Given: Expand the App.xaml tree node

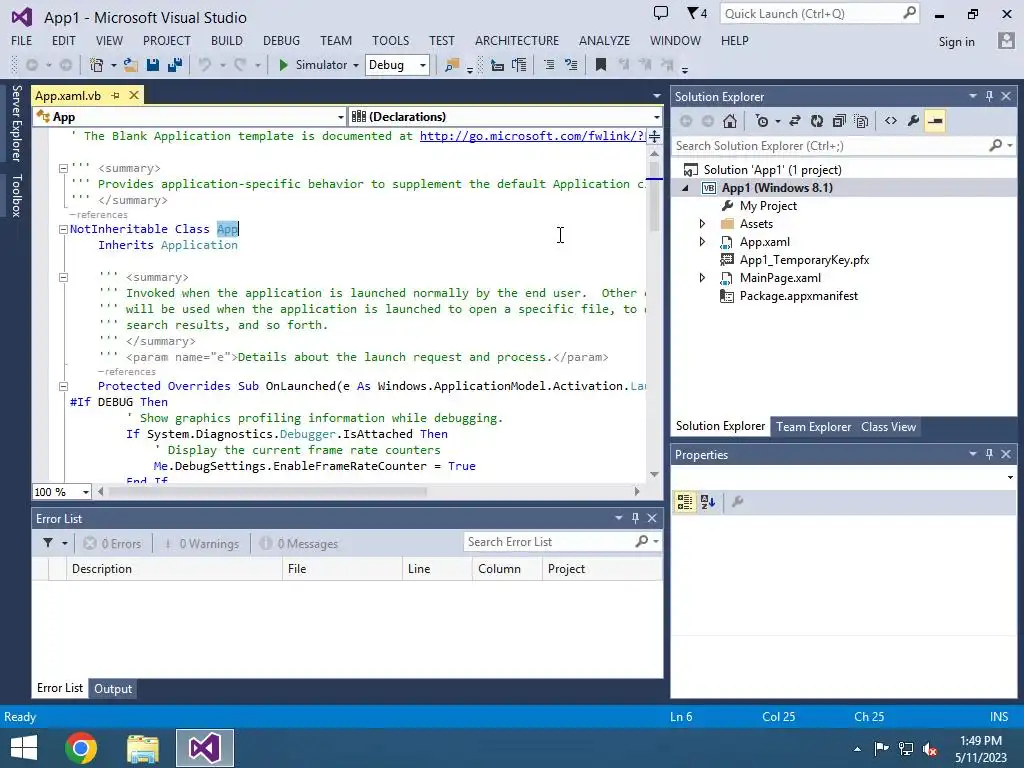Looking at the screenshot, I should [x=702, y=242].
